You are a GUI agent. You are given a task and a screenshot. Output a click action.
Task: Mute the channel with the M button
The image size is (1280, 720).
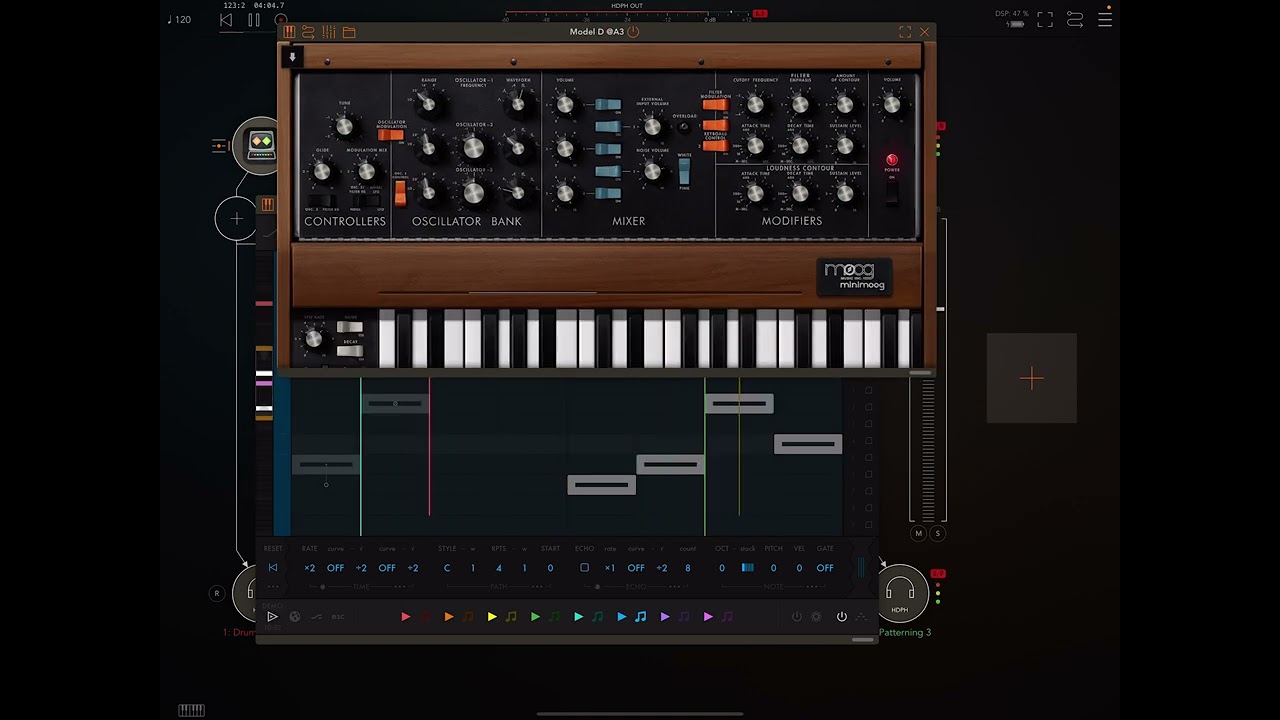(919, 533)
